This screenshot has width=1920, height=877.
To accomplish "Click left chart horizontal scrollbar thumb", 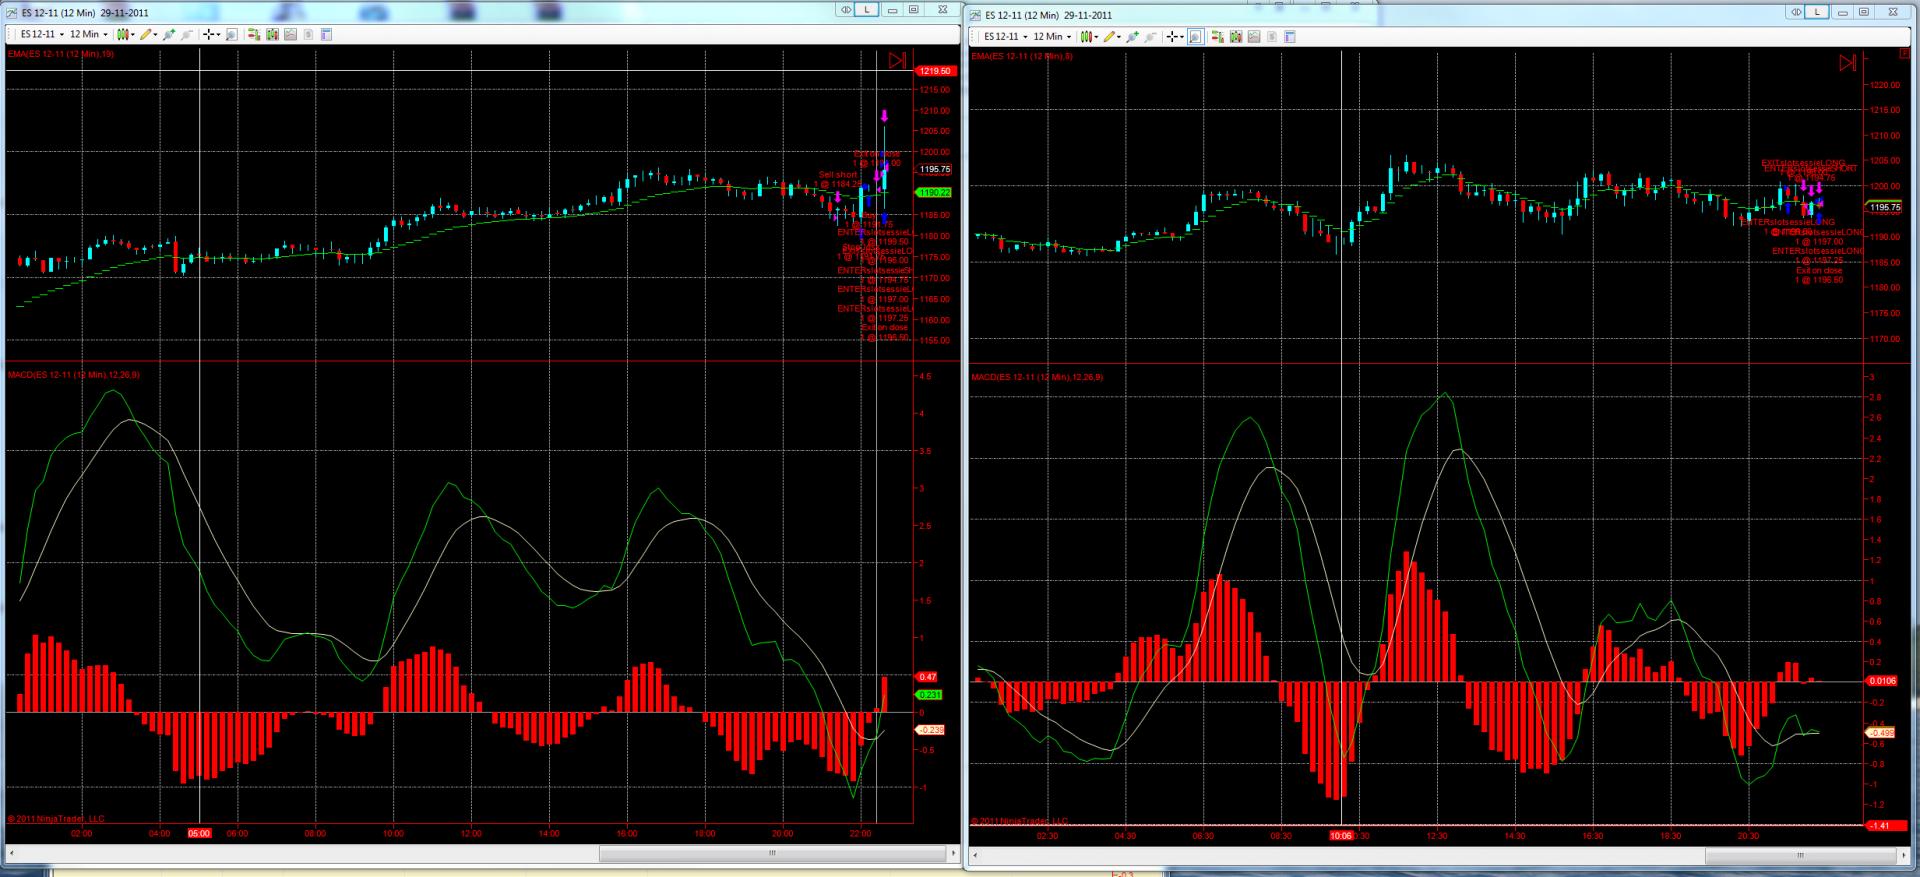I will 772,854.
